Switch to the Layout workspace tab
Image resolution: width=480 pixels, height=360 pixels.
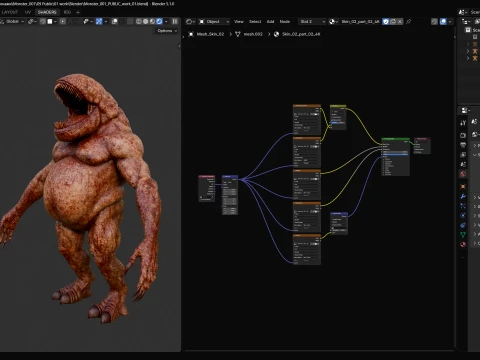[x=10, y=12]
